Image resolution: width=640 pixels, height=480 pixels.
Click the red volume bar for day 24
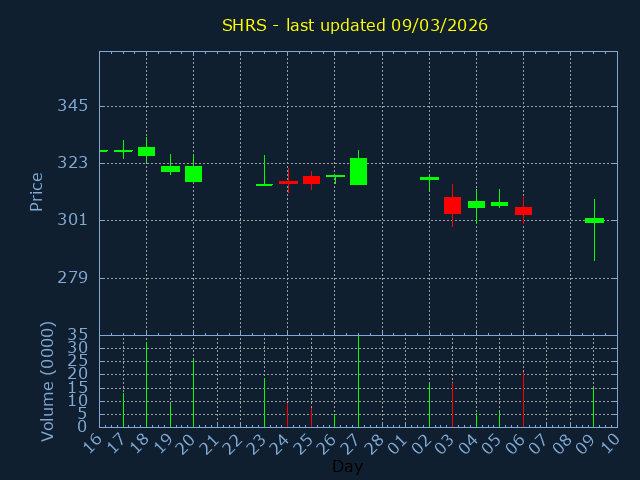pyautogui.click(x=287, y=415)
